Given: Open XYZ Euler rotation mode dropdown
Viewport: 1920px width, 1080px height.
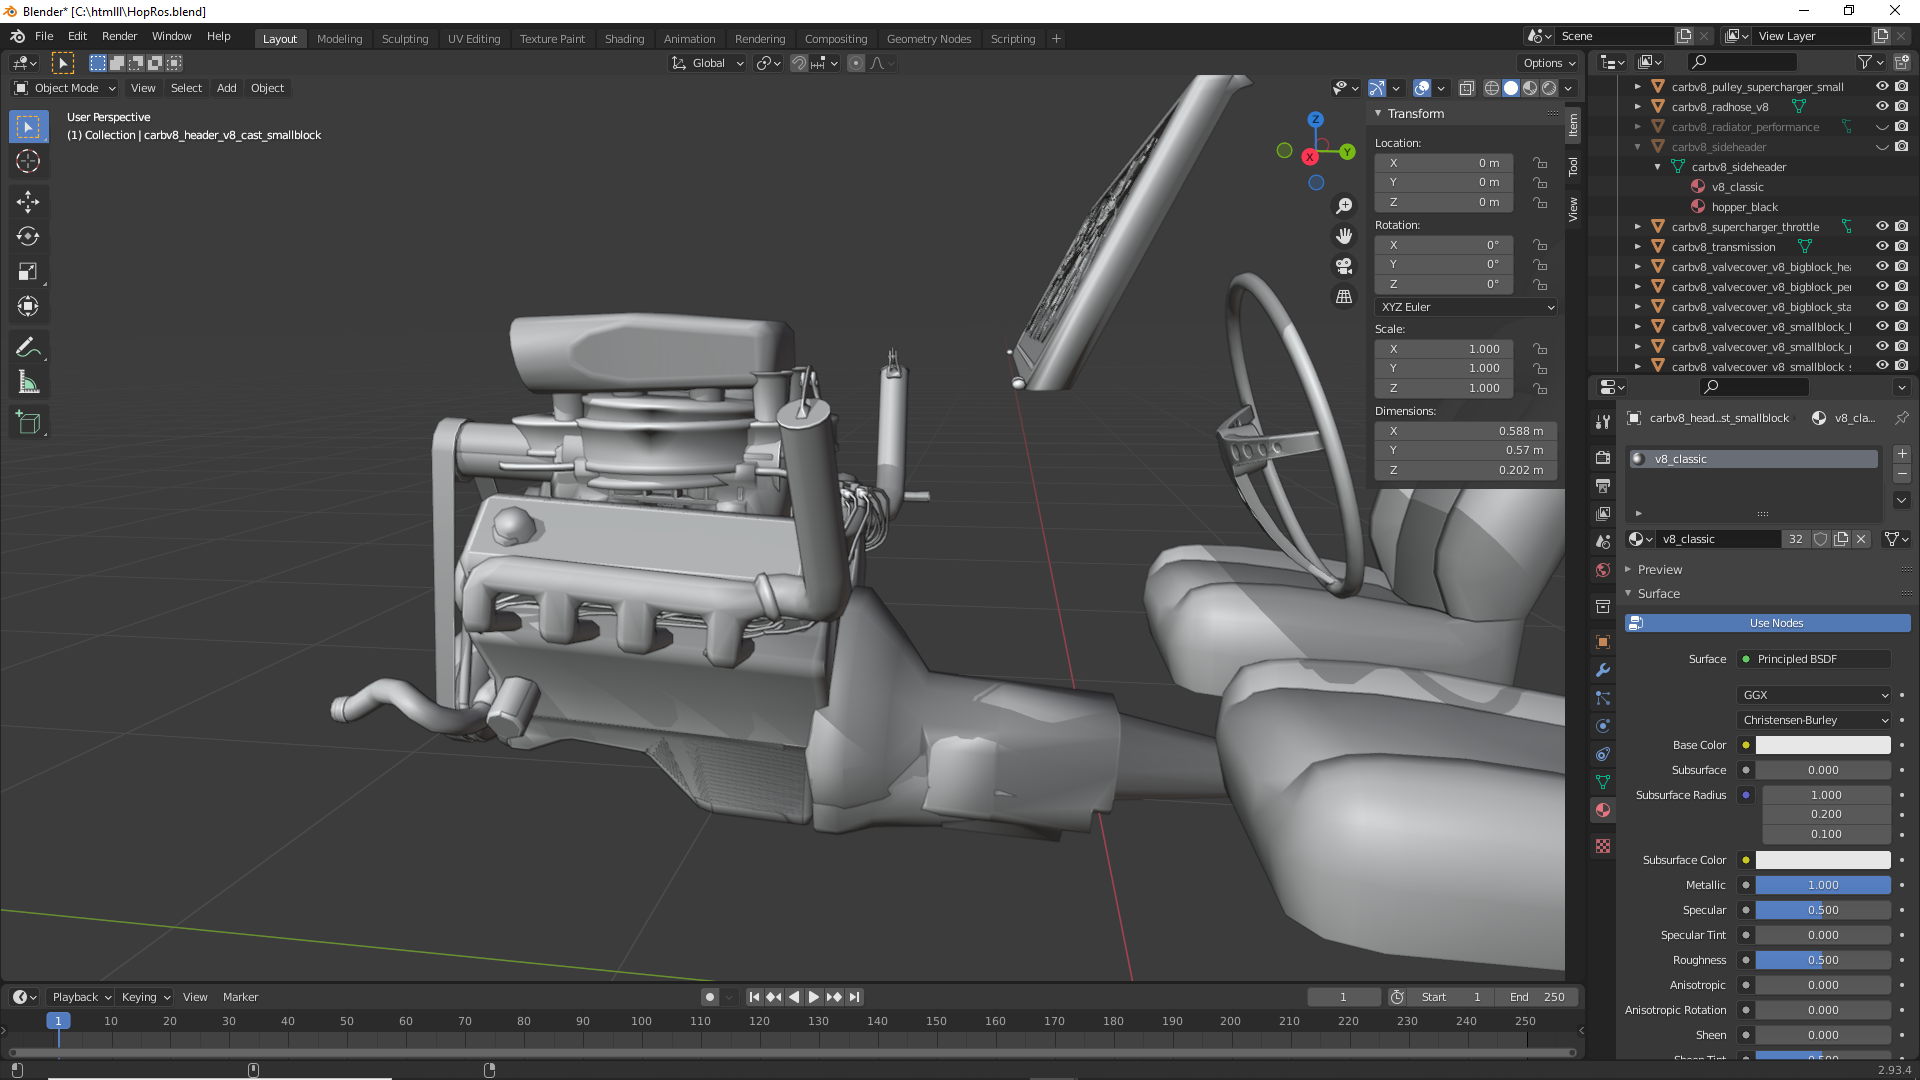Looking at the screenshot, I should pos(1466,307).
